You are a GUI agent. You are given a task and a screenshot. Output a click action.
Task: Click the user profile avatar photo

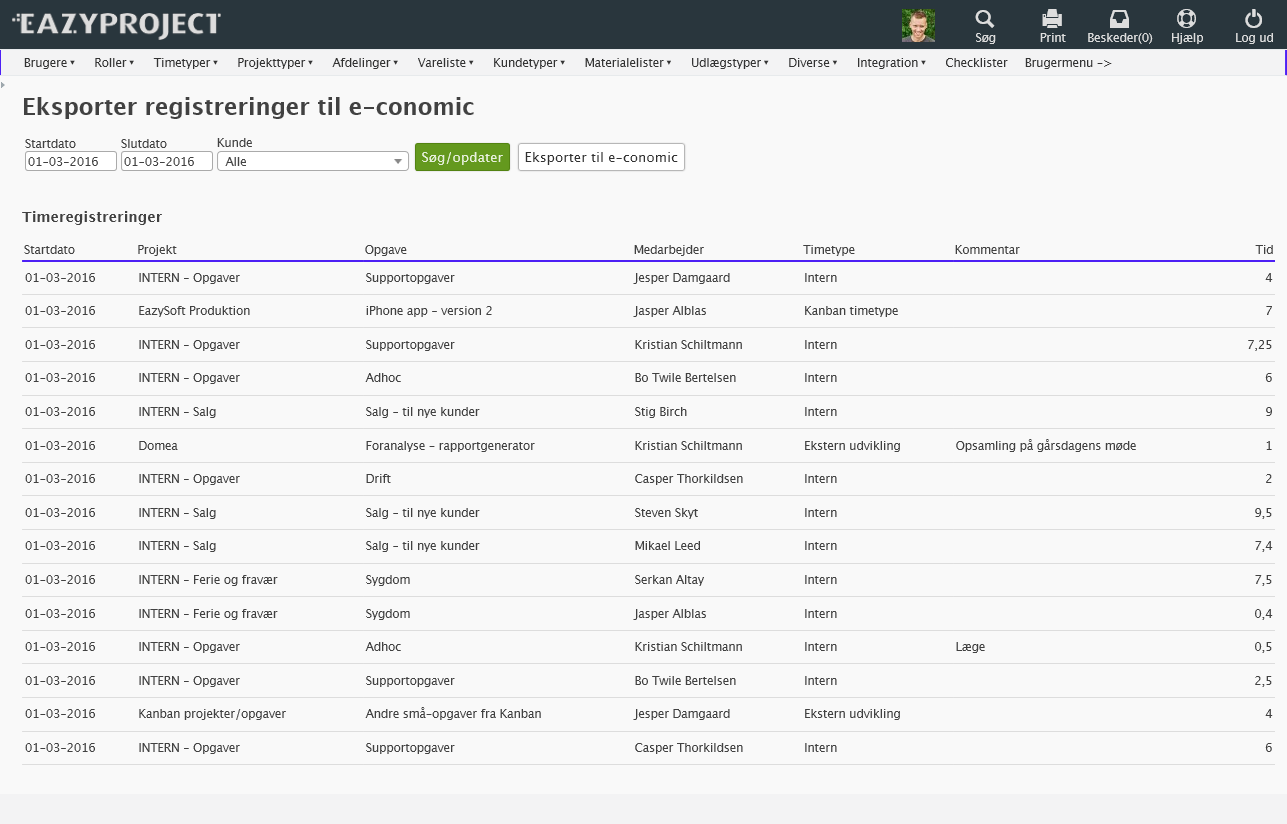(x=918, y=26)
